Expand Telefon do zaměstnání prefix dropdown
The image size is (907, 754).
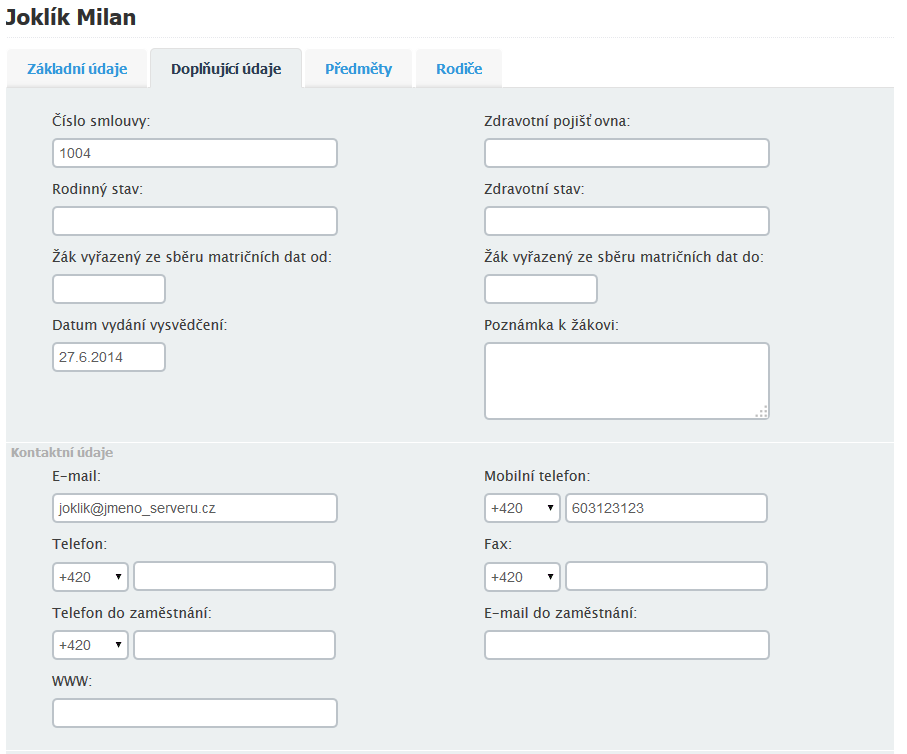(x=90, y=645)
